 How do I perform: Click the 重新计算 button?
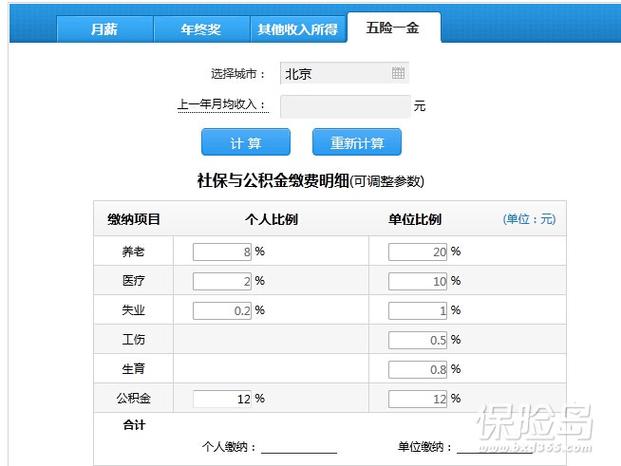357,142
